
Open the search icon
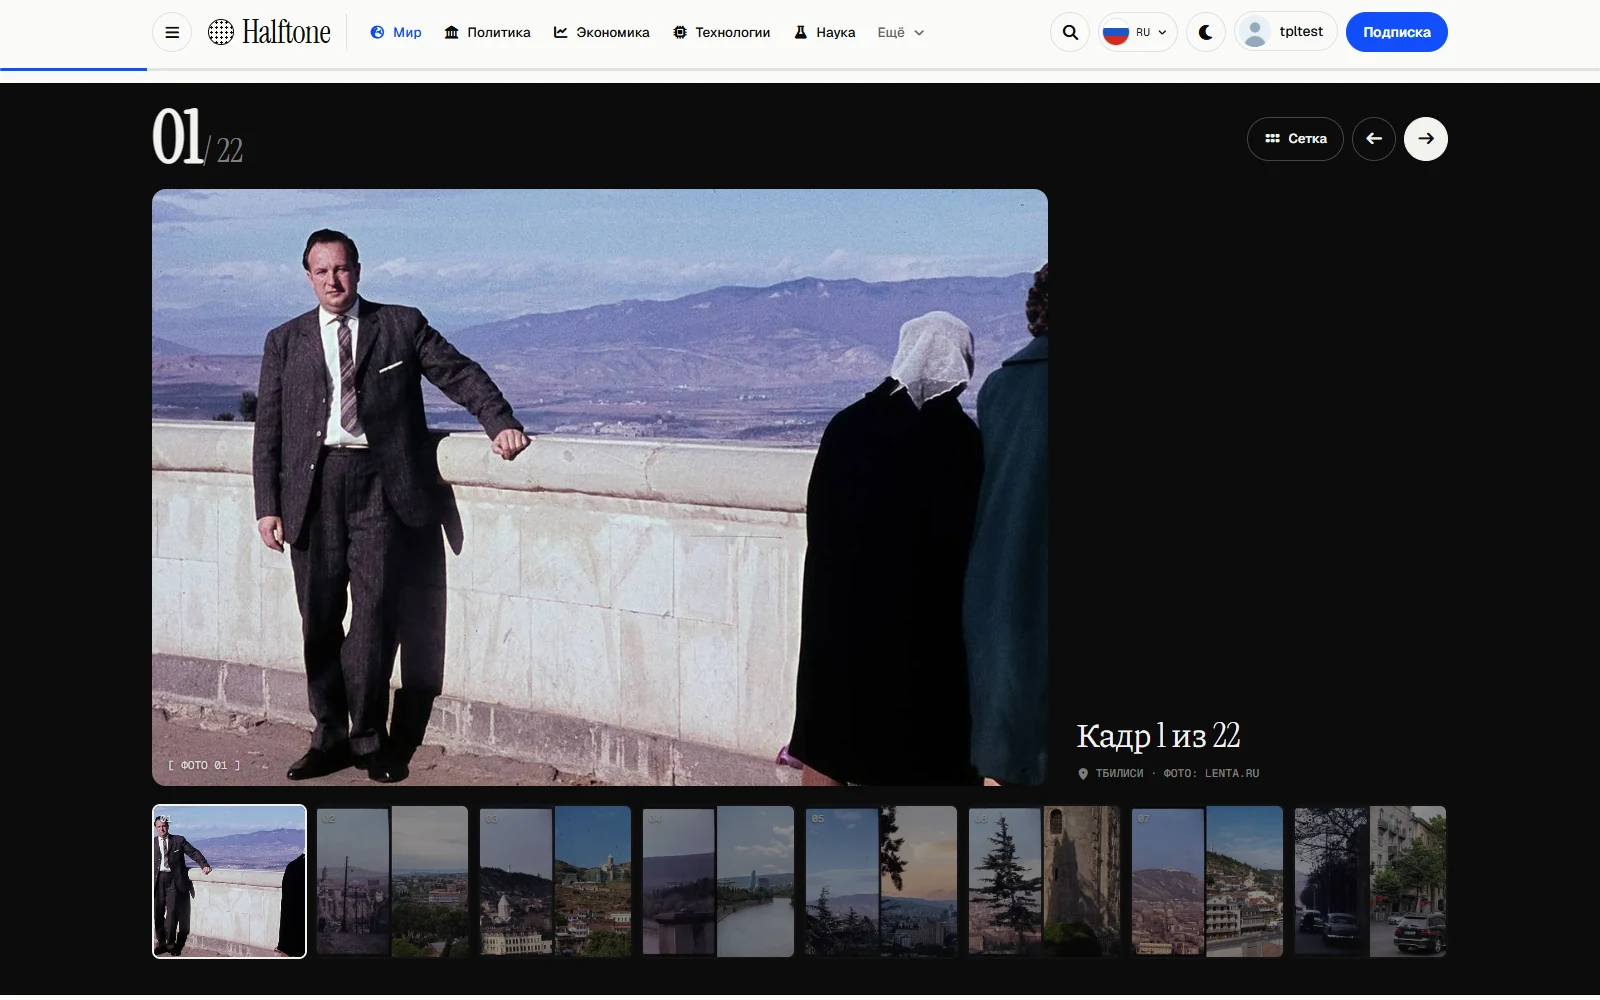1070,32
